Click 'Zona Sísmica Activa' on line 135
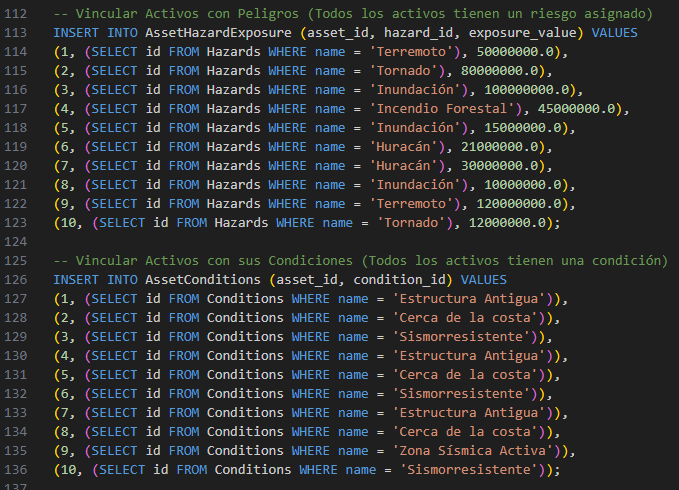This screenshot has width=679, height=490. pos(472,451)
